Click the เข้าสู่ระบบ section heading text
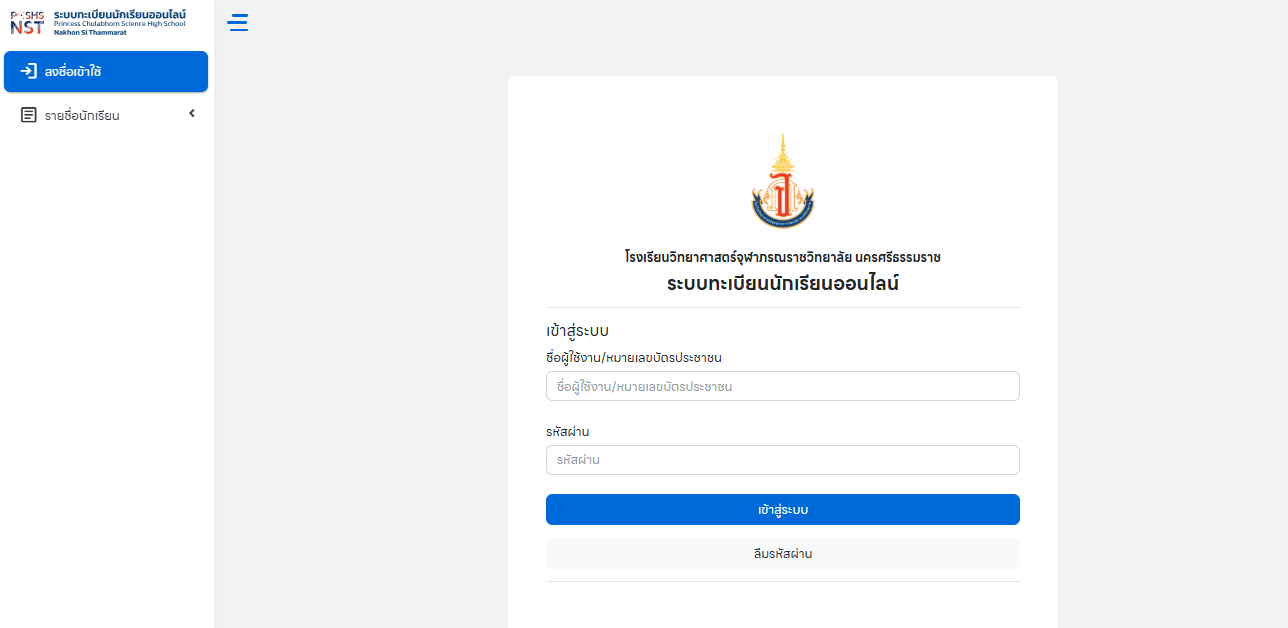The width and height of the screenshot is (1288, 628). pos(578,330)
